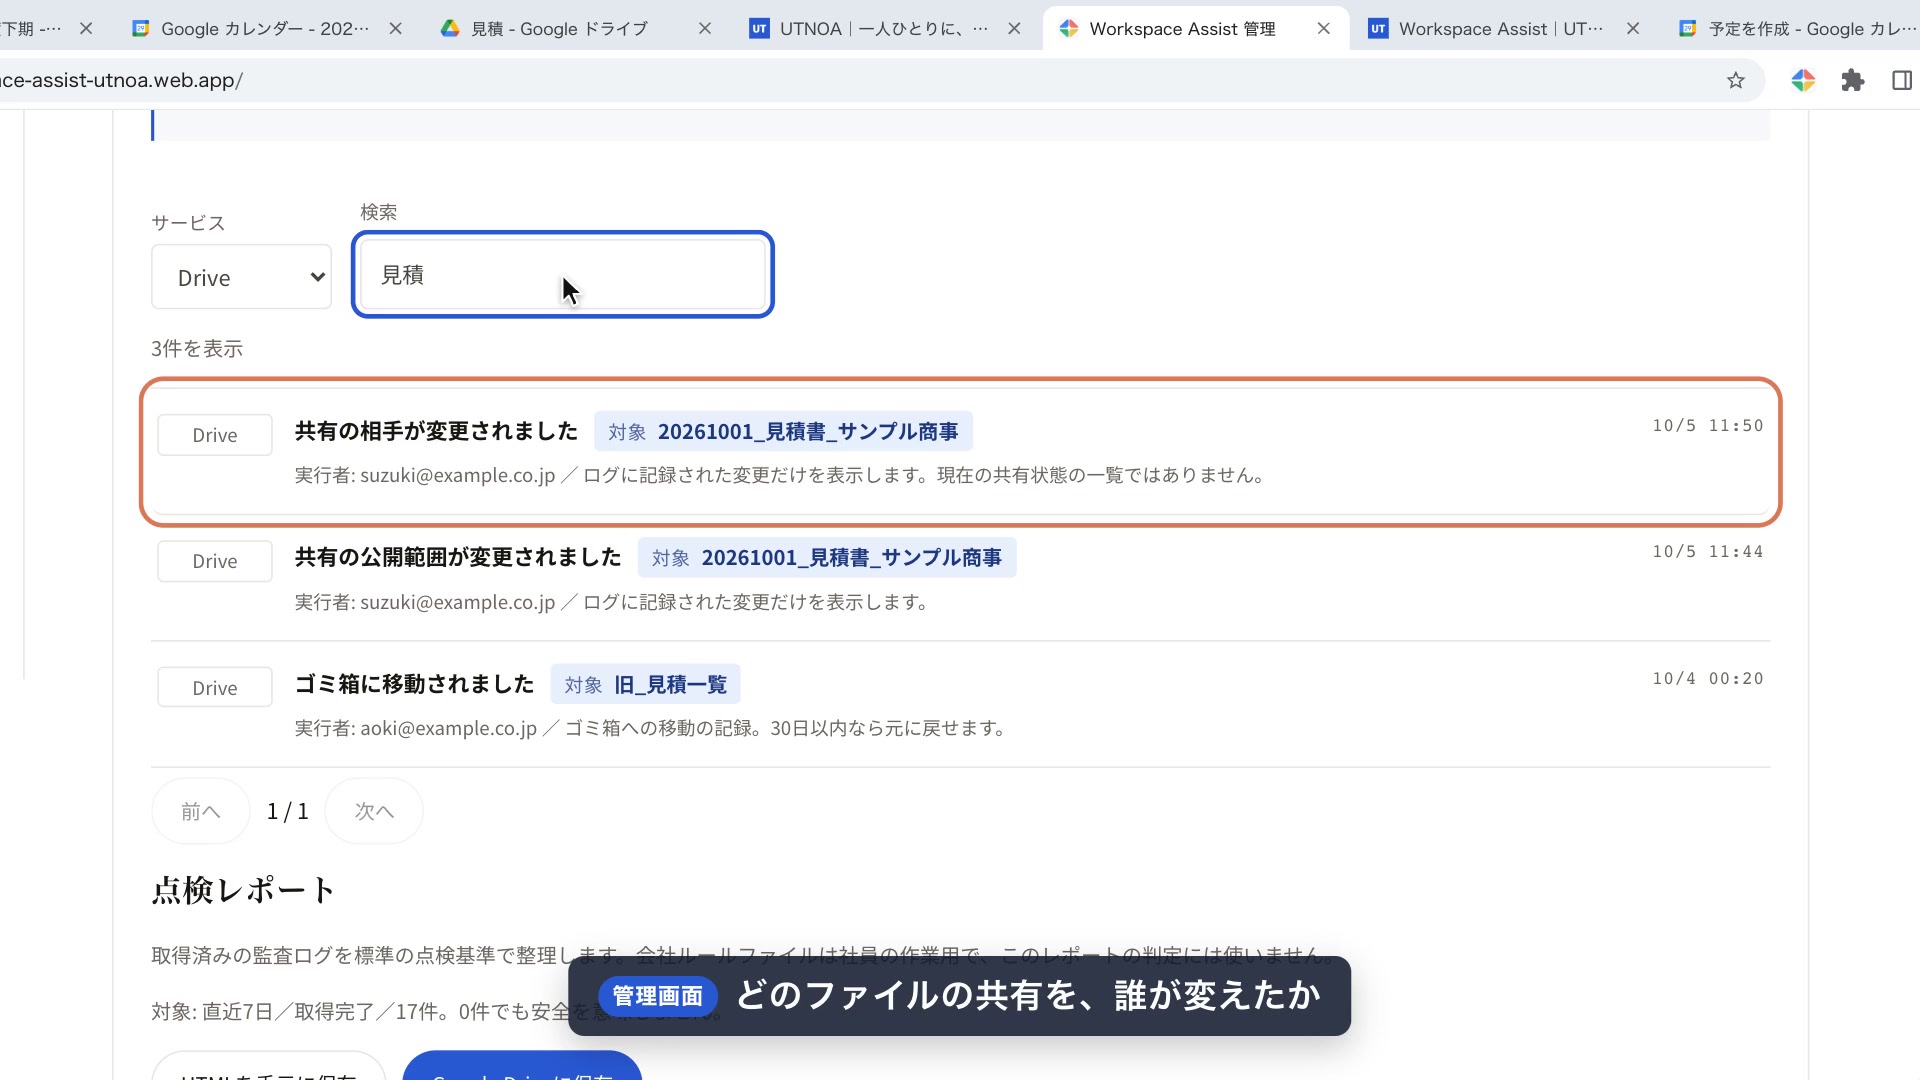Click the 3件を表示 result count
Viewport: 1920px width, 1080px height.
197,349
